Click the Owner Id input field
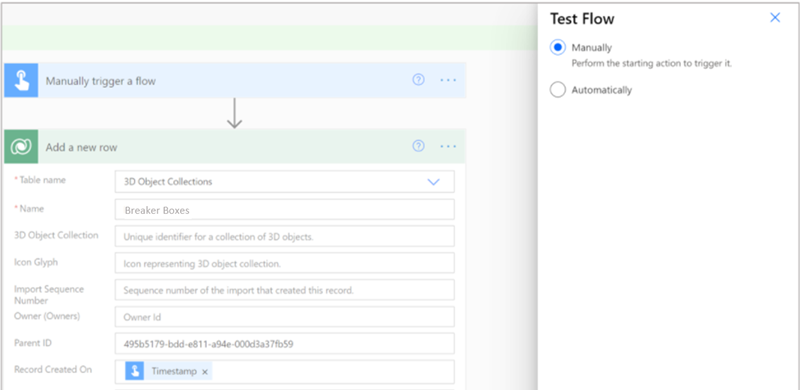Viewport: 800px width, 390px height. (x=285, y=317)
